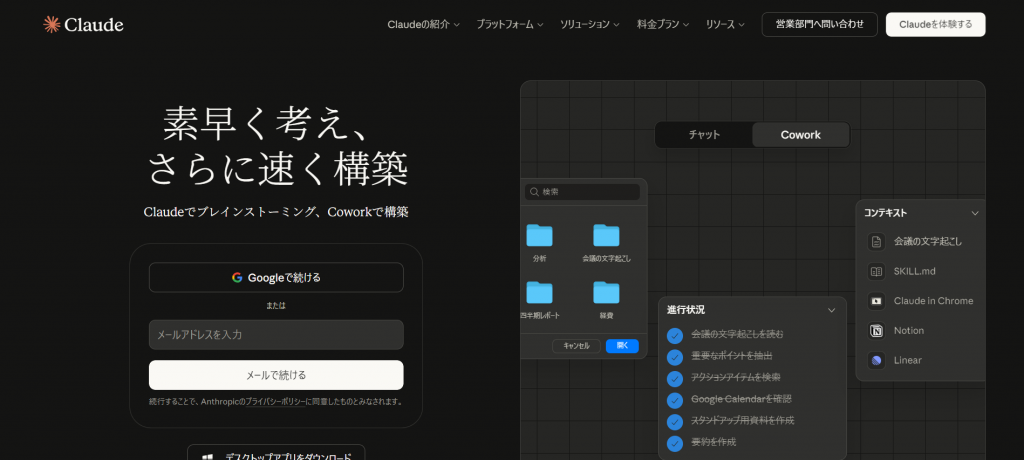The height and width of the screenshot is (460, 1024).
Task: Collapse the コンテキスト panel chevron
Action: tap(975, 213)
